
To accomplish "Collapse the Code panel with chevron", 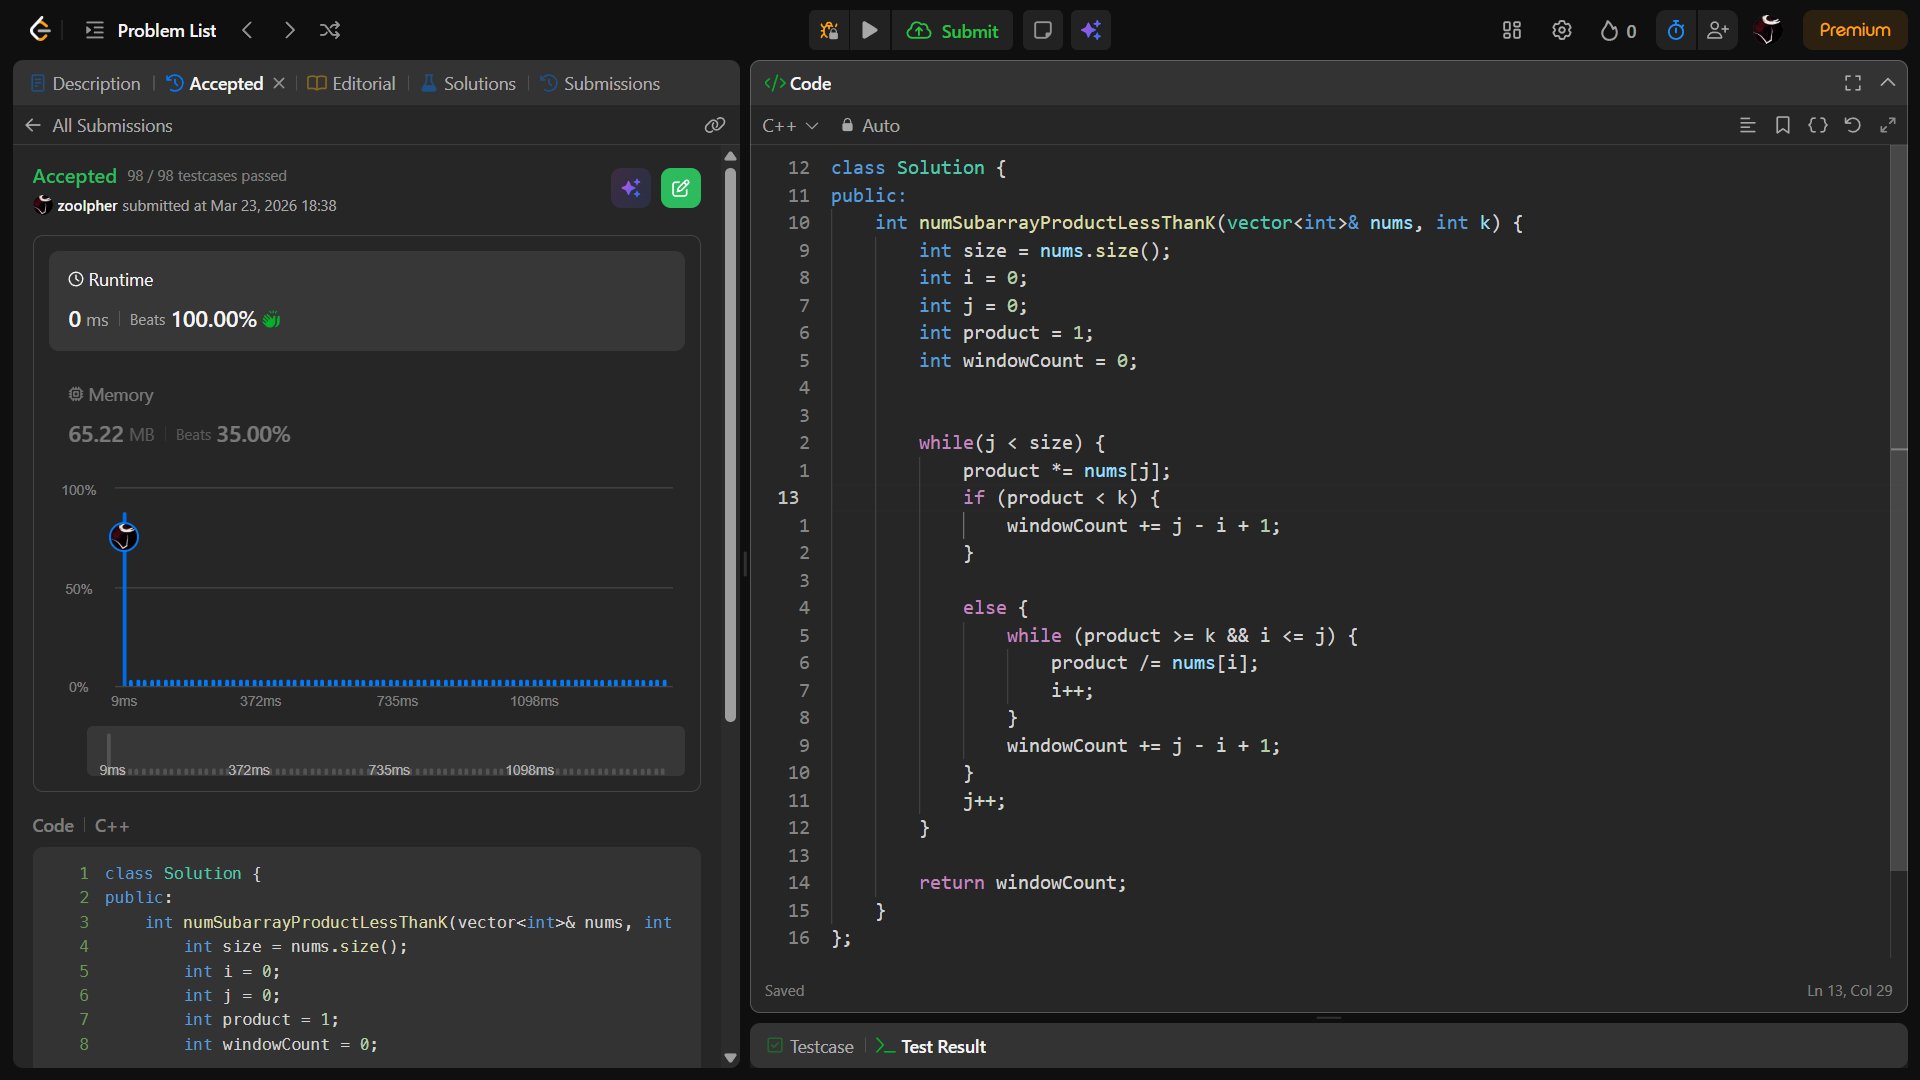I will pyautogui.click(x=1887, y=83).
